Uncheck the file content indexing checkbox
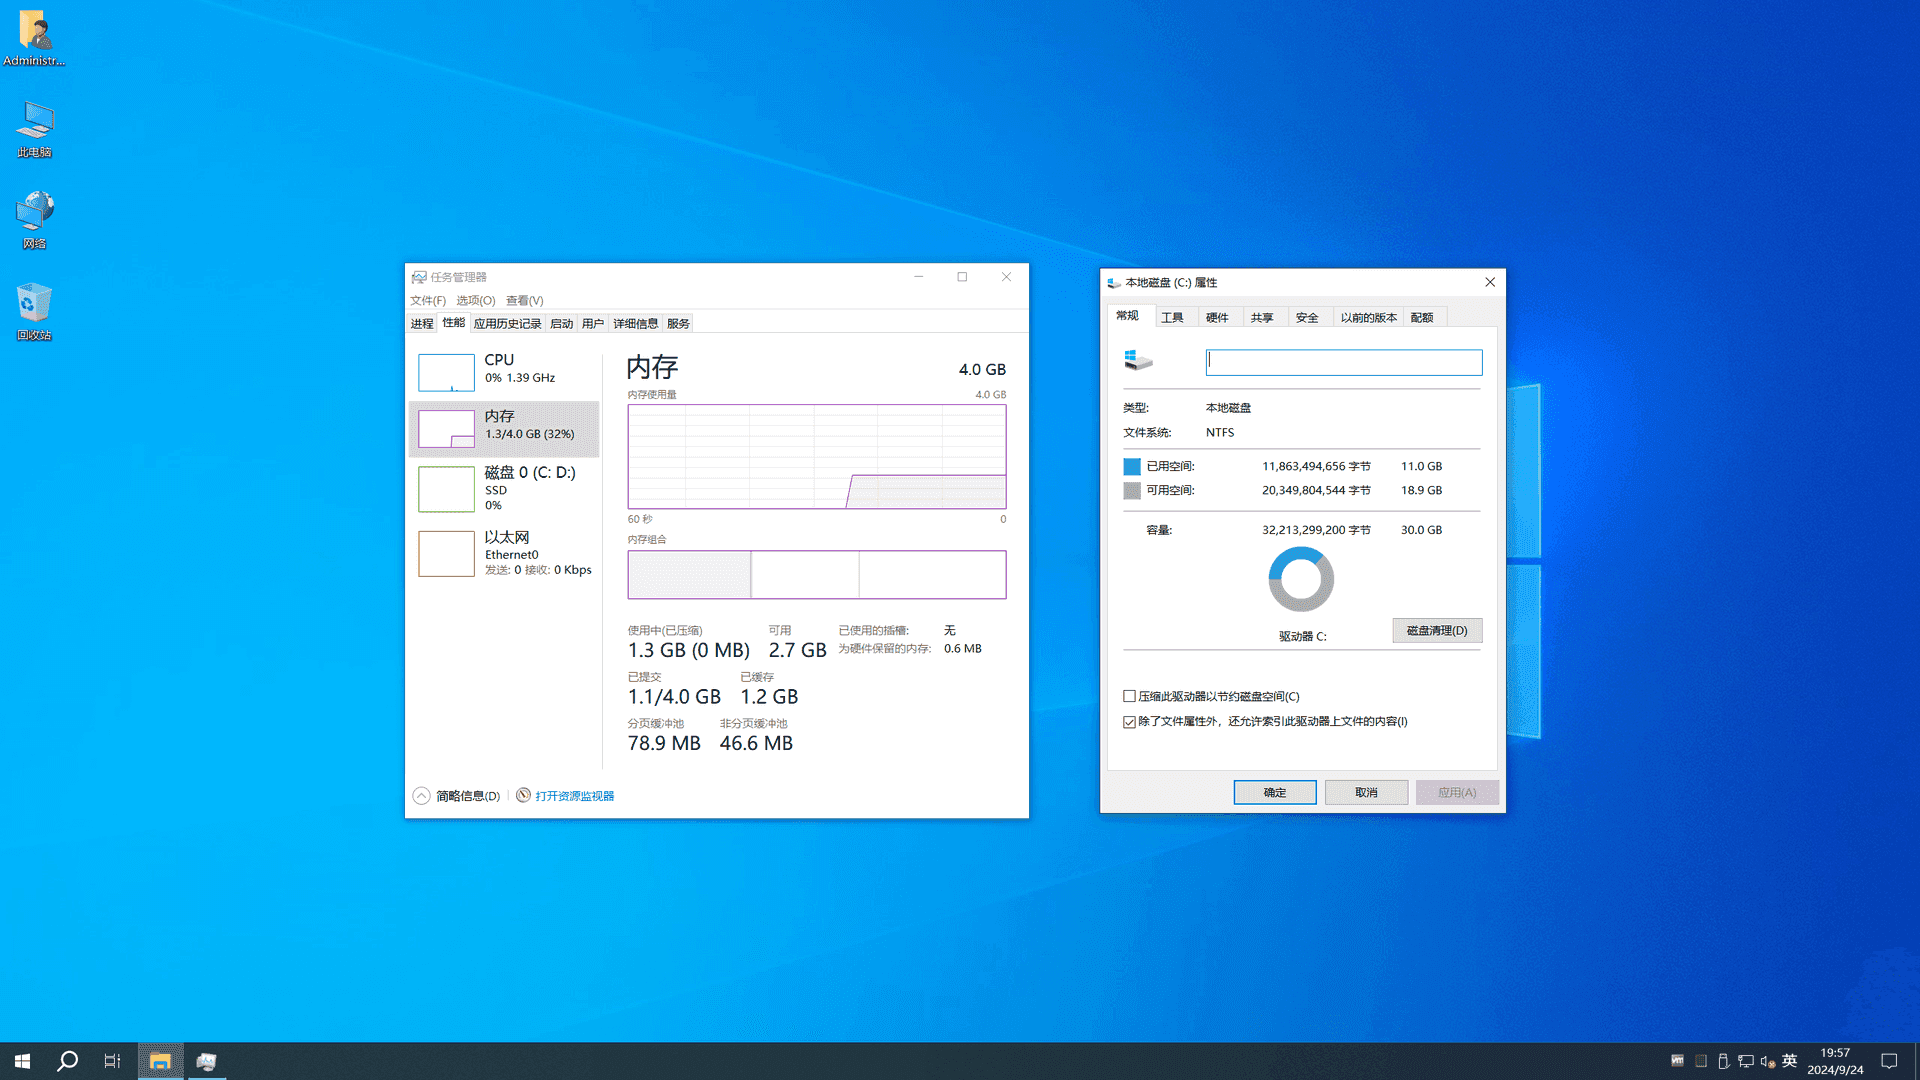 pos(1129,721)
